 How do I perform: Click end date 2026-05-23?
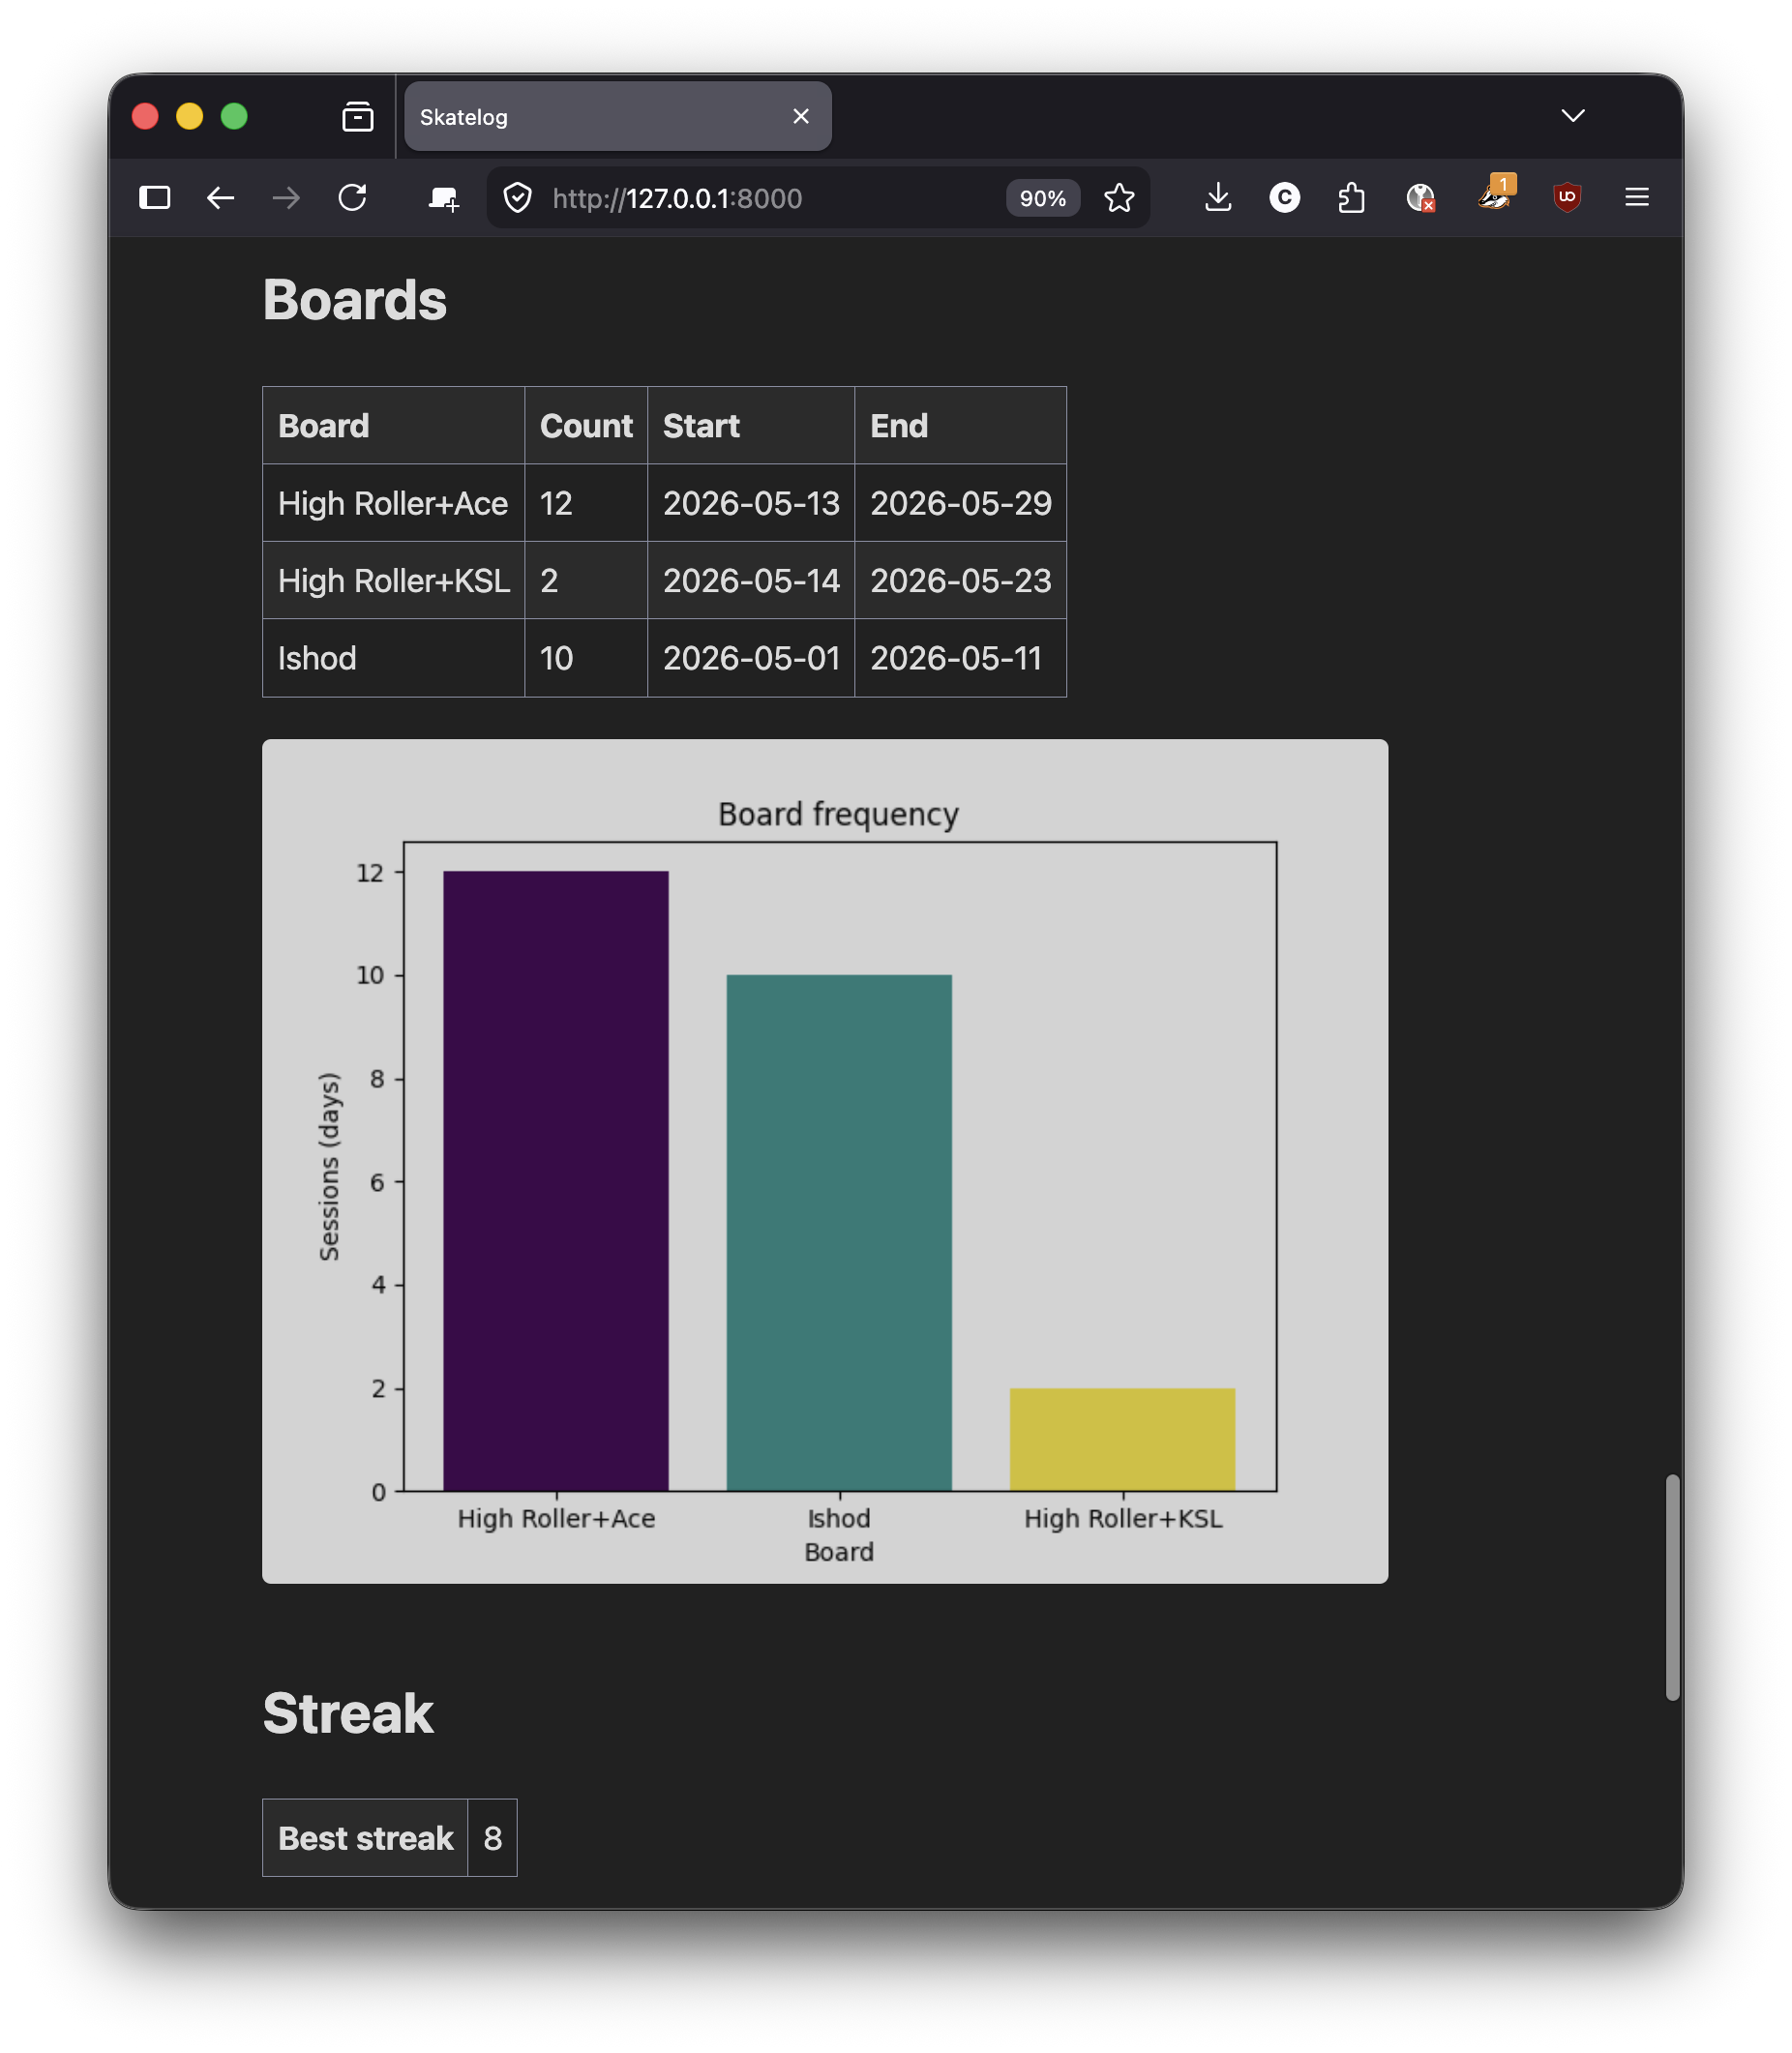960,581
